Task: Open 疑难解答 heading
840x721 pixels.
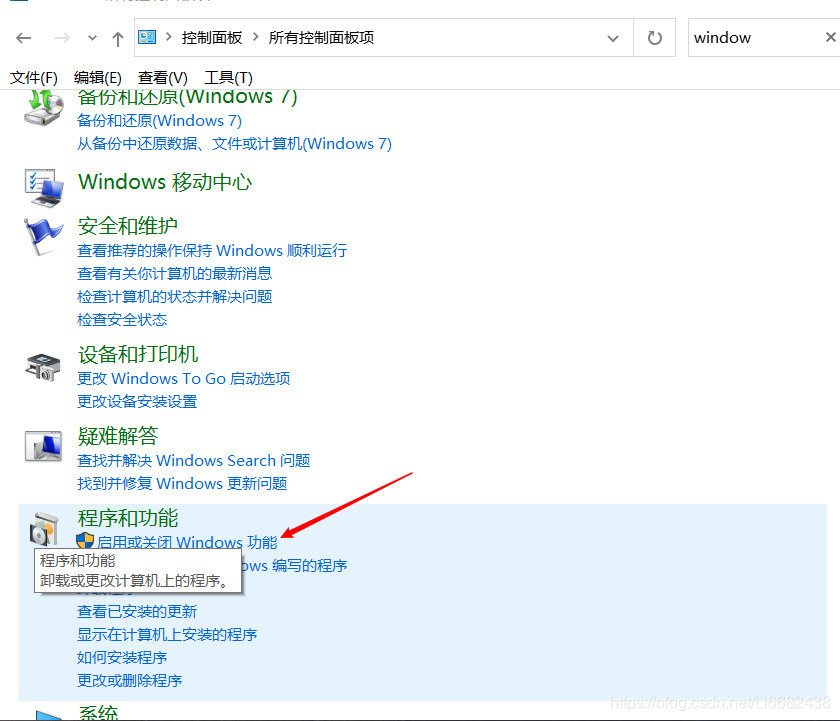Action: click(x=118, y=436)
